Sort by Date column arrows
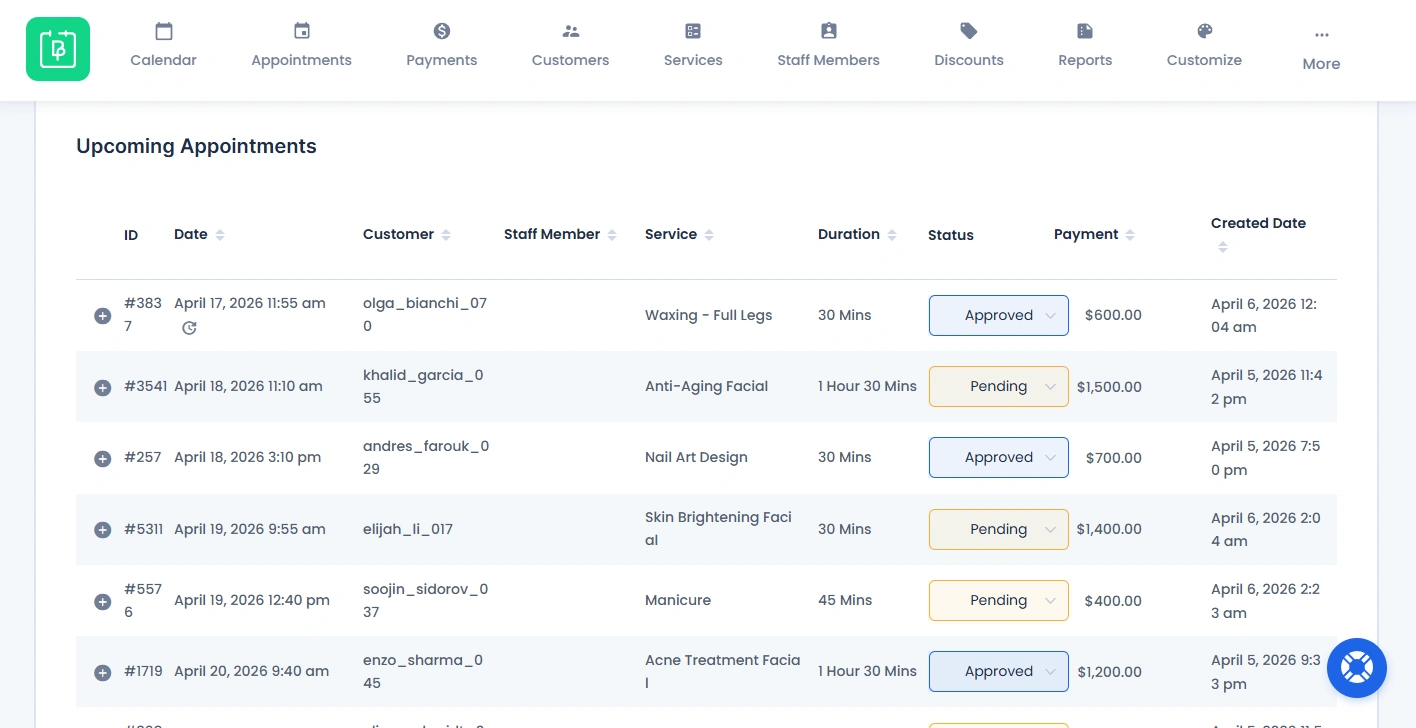Viewport: 1416px width, 728px height. coord(220,235)
